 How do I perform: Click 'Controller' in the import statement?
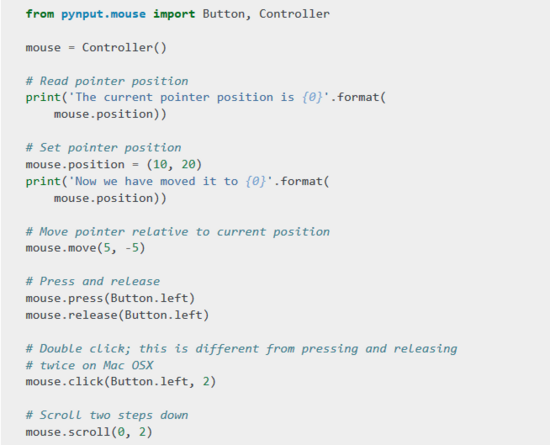pyautogui.click(x=294, y=14)
